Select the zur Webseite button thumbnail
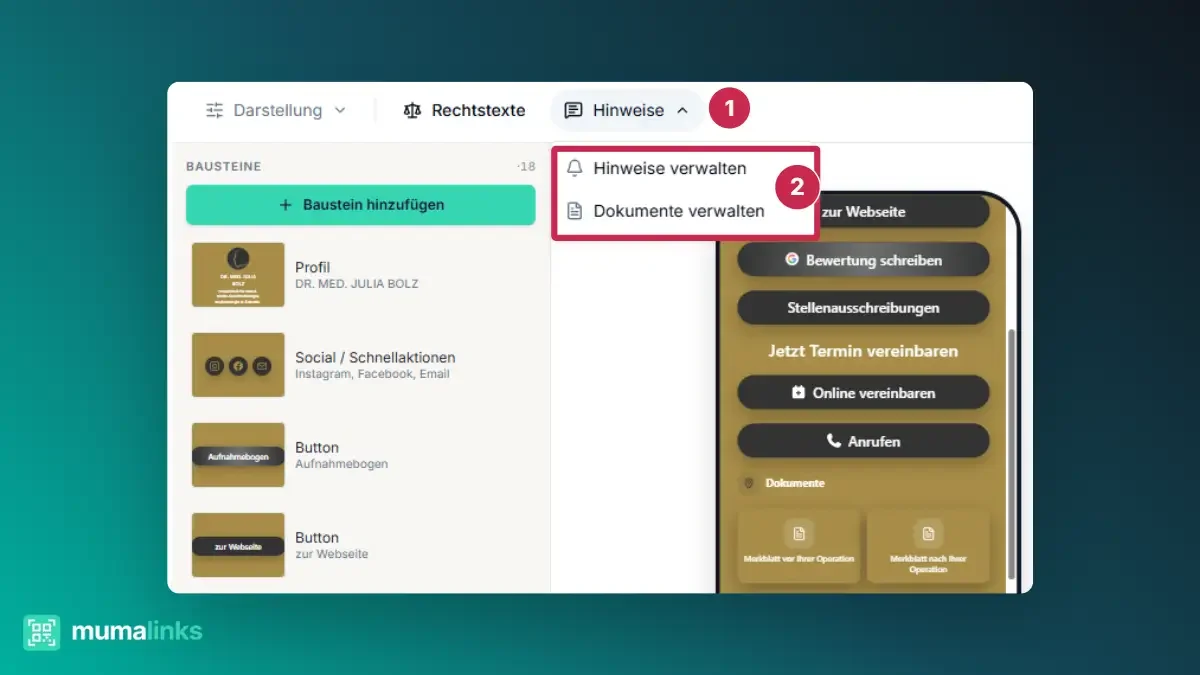 point(238,545)
